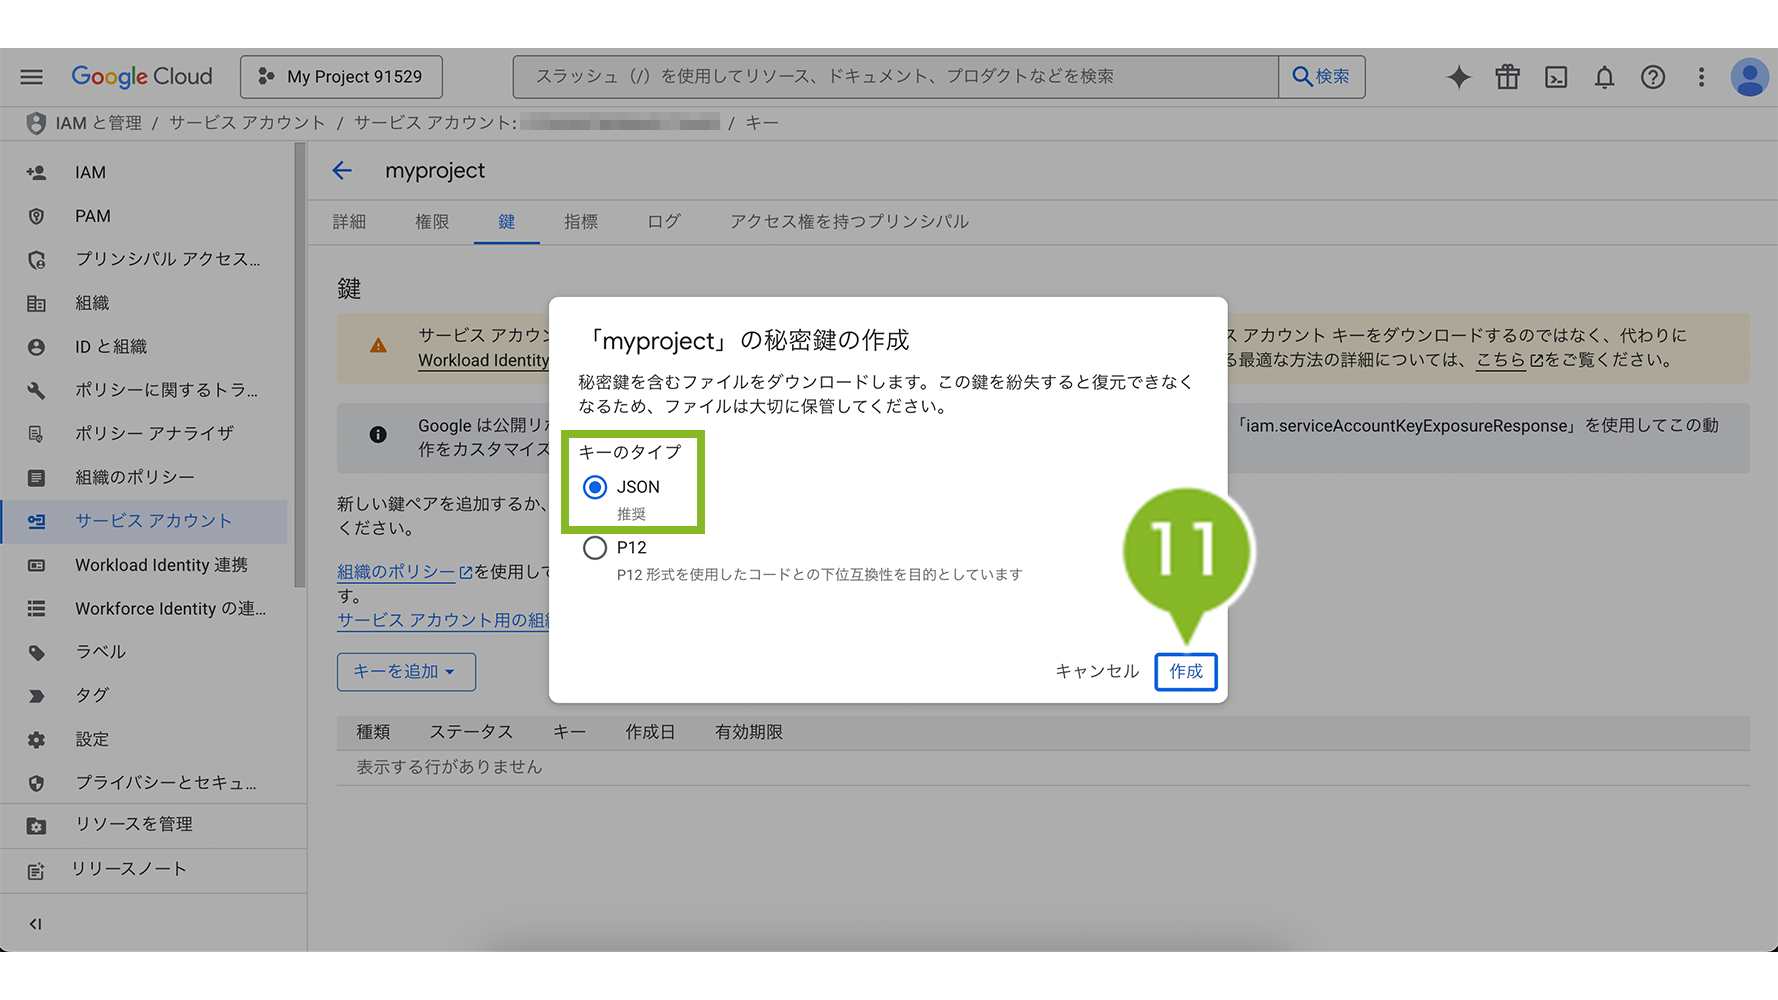
Task: Click the 作成 button in dialog
Action: coord(1185,672)
